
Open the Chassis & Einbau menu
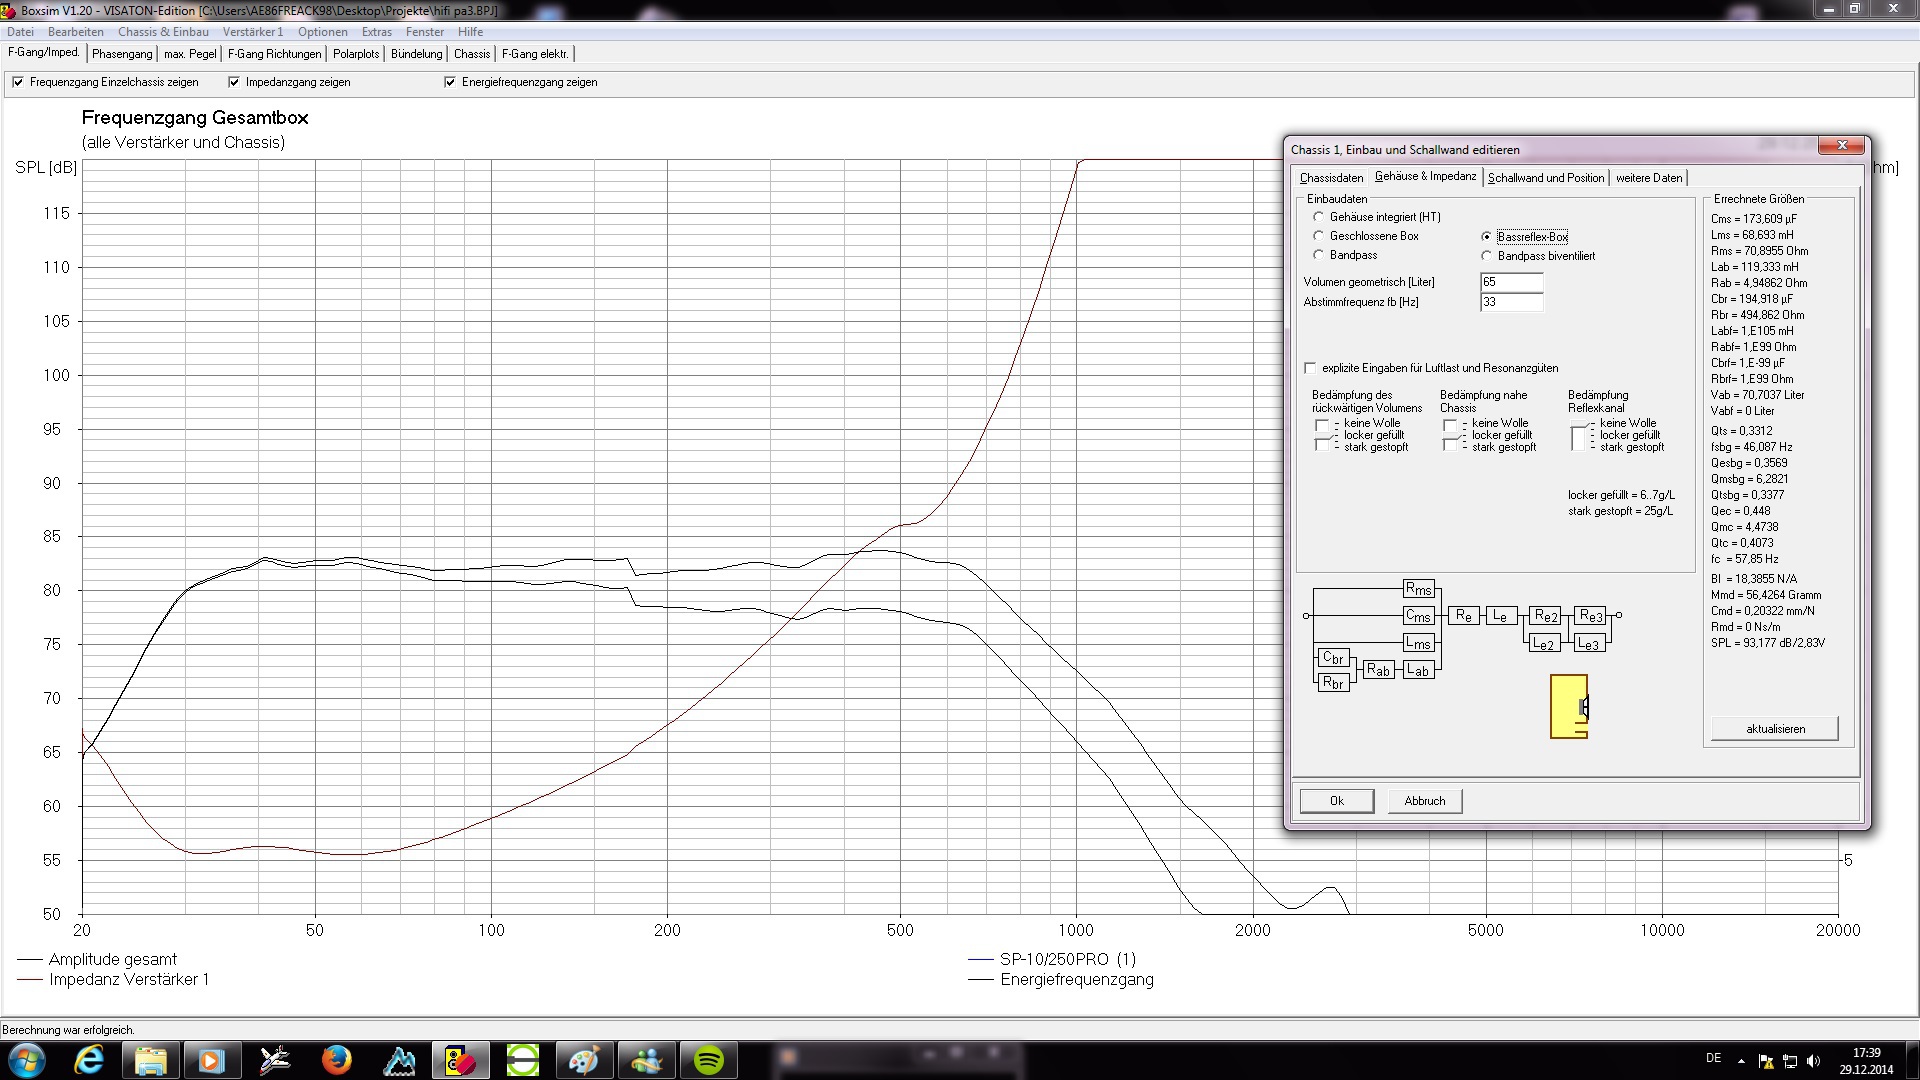coord(163,32)
